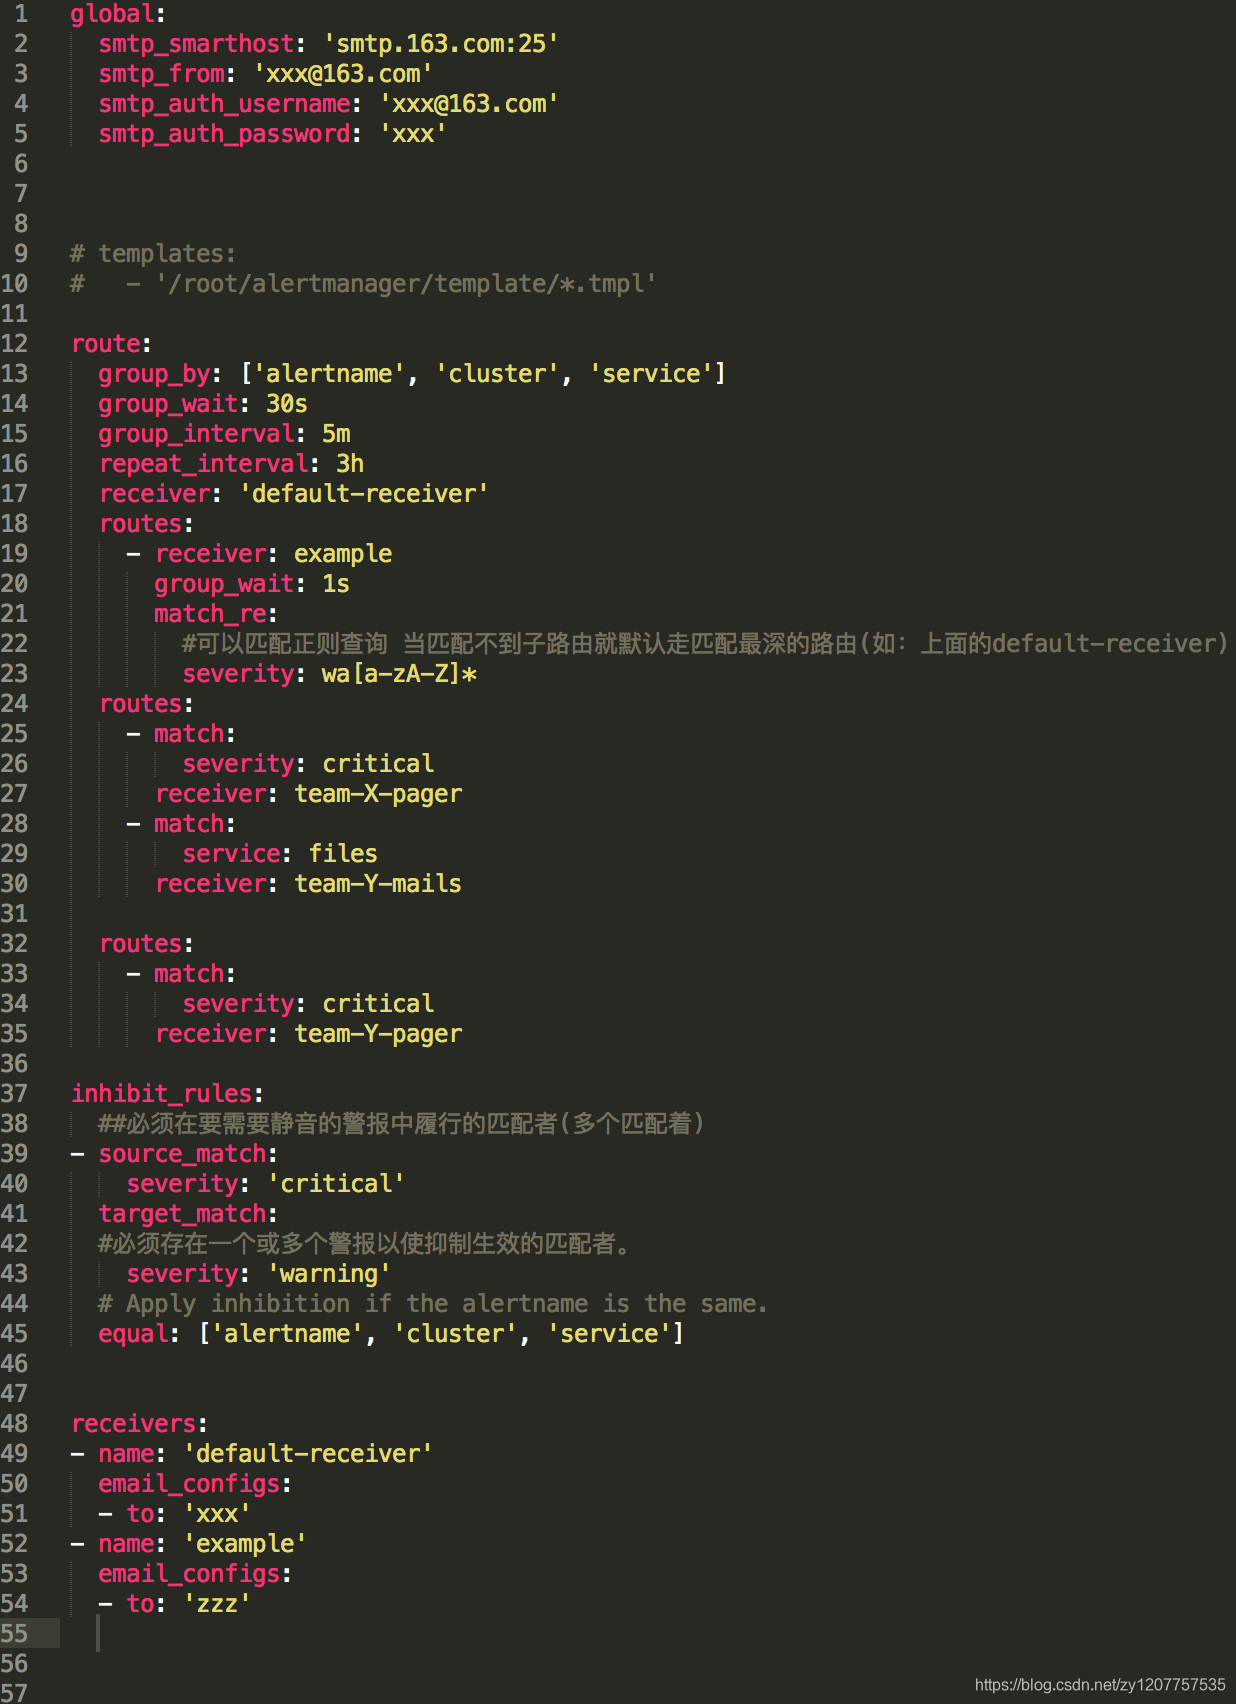Click the team-X-pager receiver value
The height and width of the screenshot is (1704, 1236).
(378, 794)
